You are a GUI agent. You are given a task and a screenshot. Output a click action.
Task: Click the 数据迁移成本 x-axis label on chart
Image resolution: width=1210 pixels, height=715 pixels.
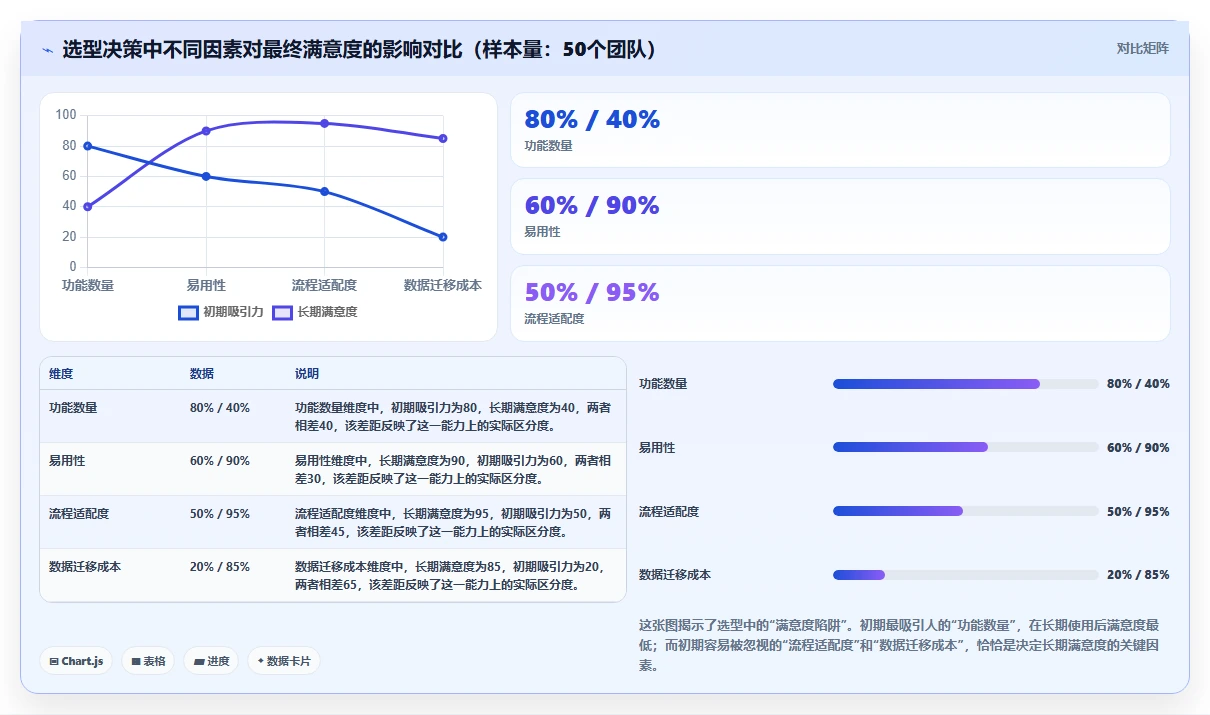click(442, 285)
